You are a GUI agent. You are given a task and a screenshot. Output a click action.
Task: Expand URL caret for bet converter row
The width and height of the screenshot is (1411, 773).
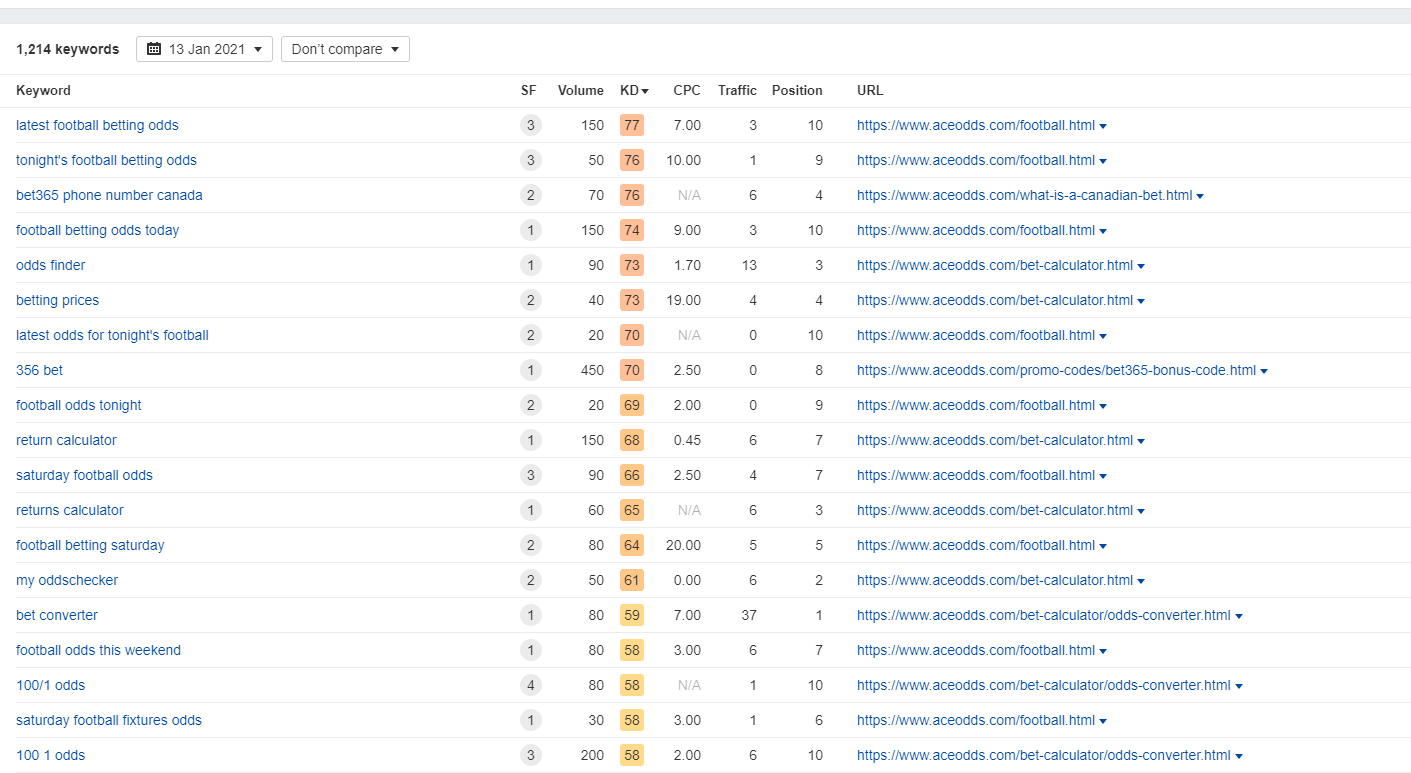[1239, 616]
